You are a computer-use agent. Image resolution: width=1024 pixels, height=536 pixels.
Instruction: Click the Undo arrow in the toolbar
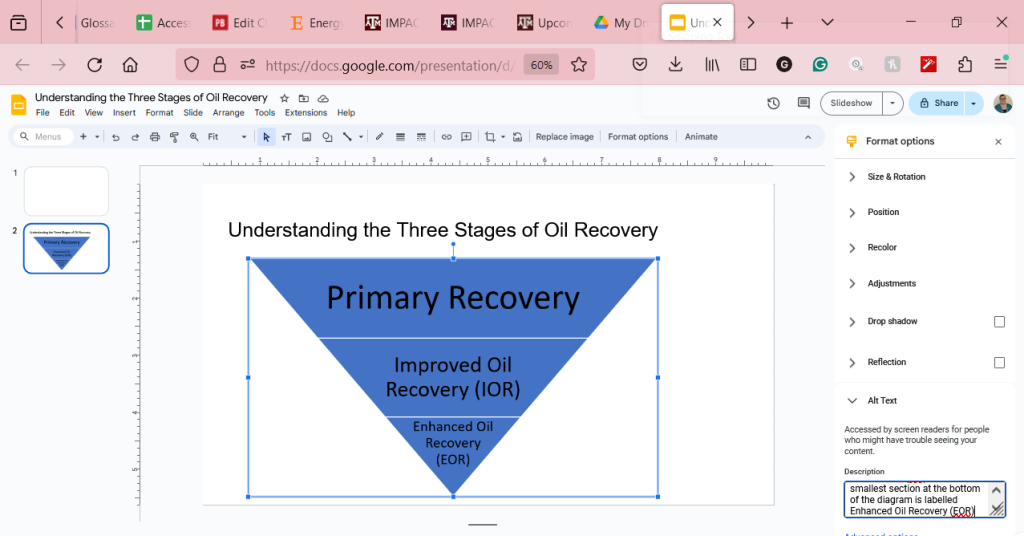click(x=116, y=137)
